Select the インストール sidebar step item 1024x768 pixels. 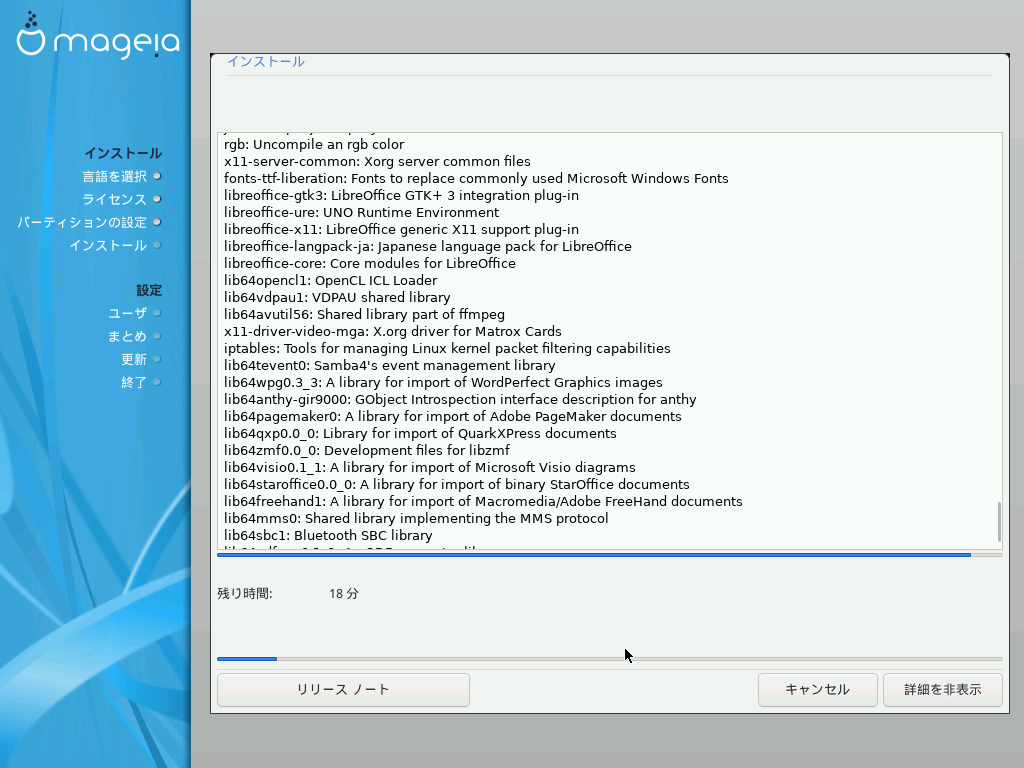coord(108,246)
